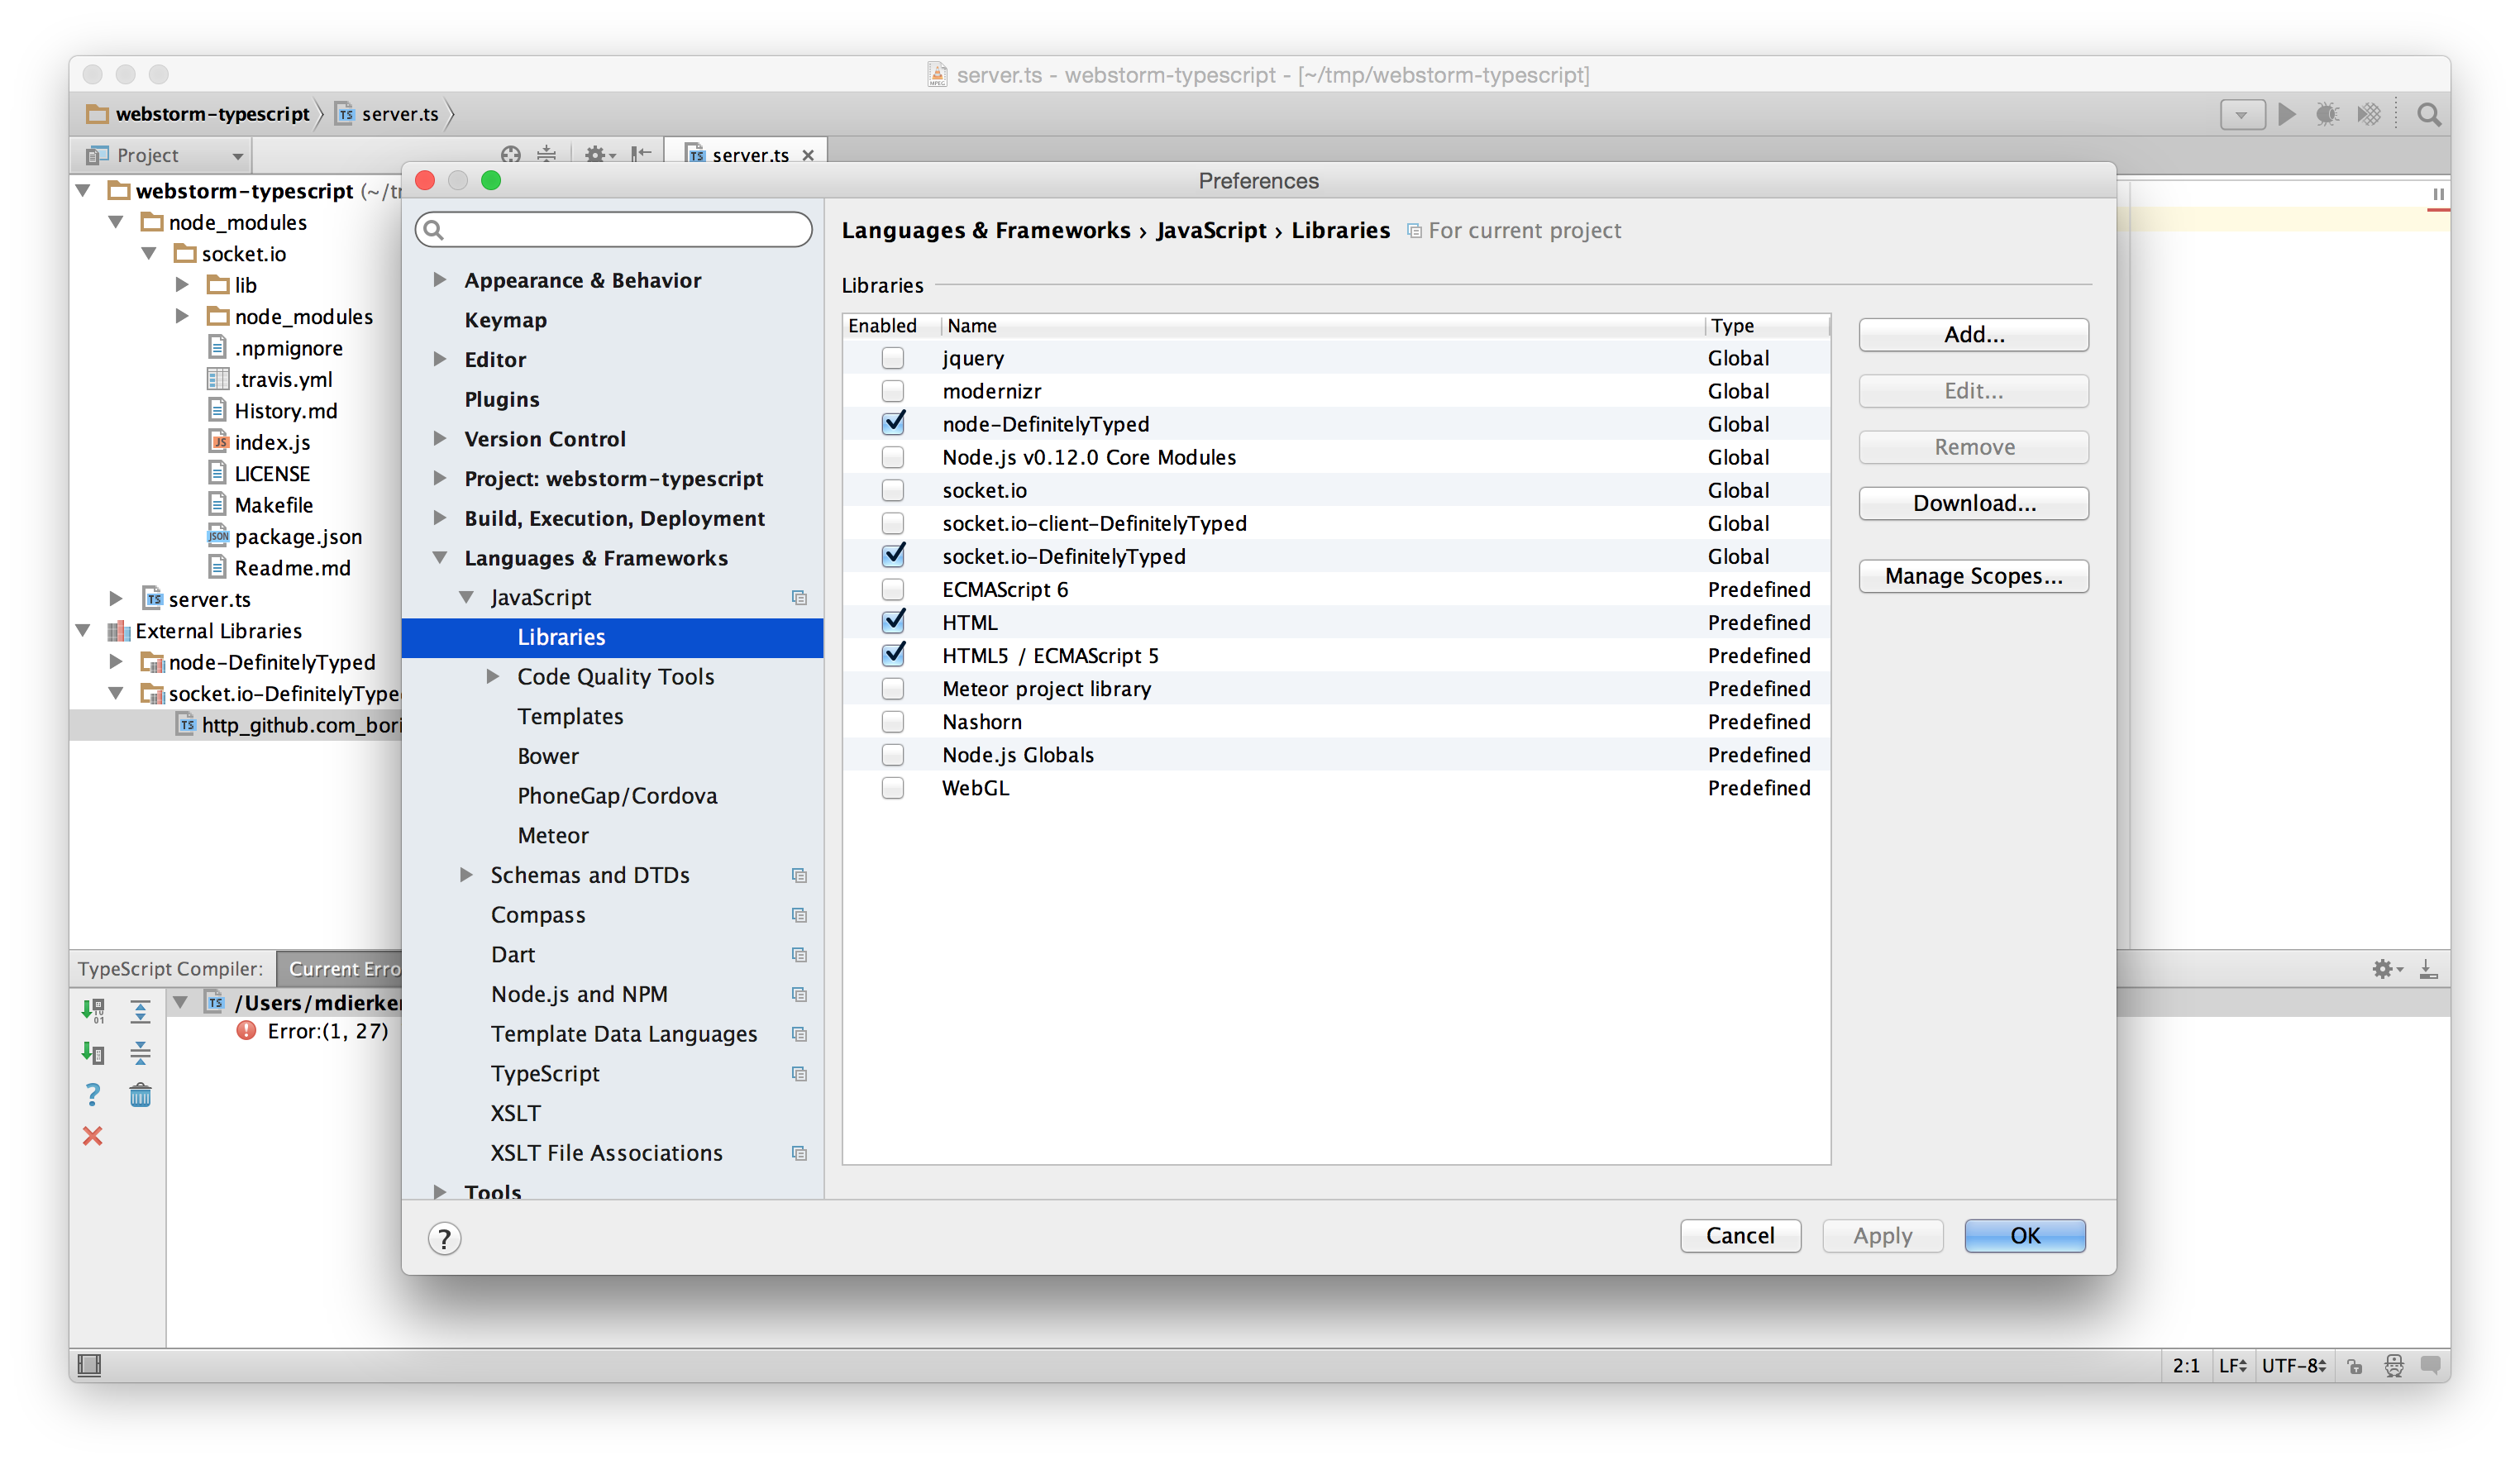Open Search Everywhere magnifier in main window
The width and height of the screenshot is (2520, 1465).
point(2428,114)
